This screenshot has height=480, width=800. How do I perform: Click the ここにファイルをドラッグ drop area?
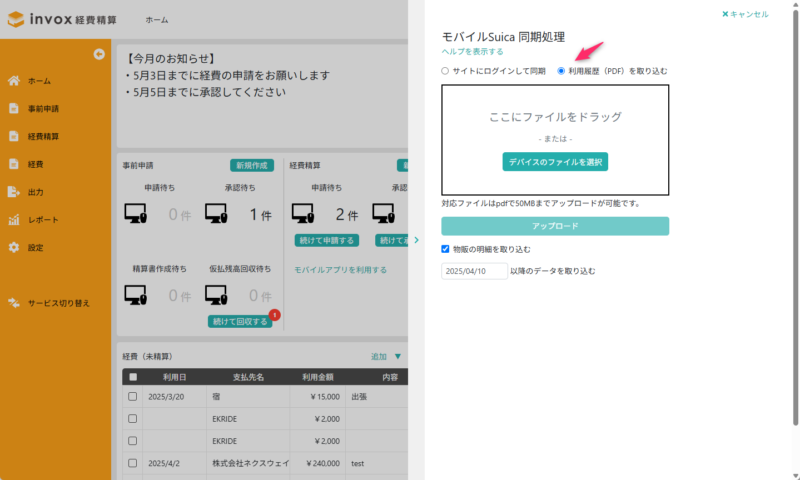555,140
